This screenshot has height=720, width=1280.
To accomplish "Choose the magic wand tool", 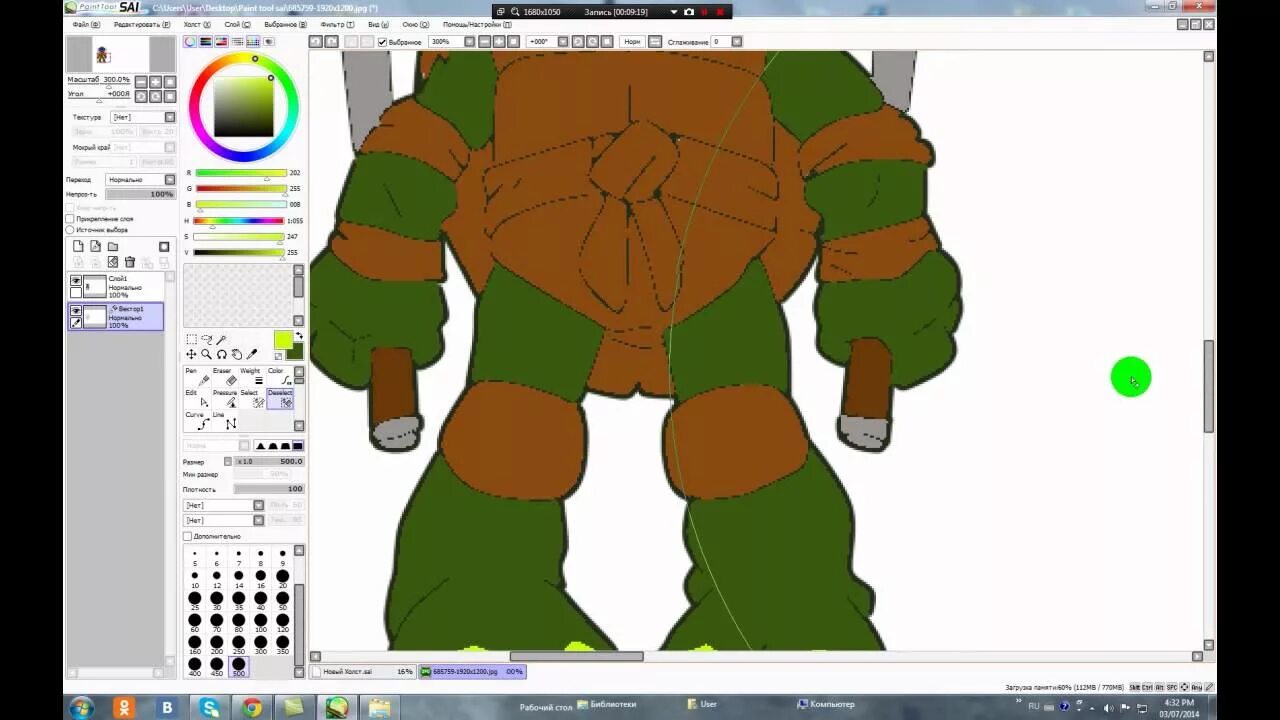I will click(x=221, y=340).
